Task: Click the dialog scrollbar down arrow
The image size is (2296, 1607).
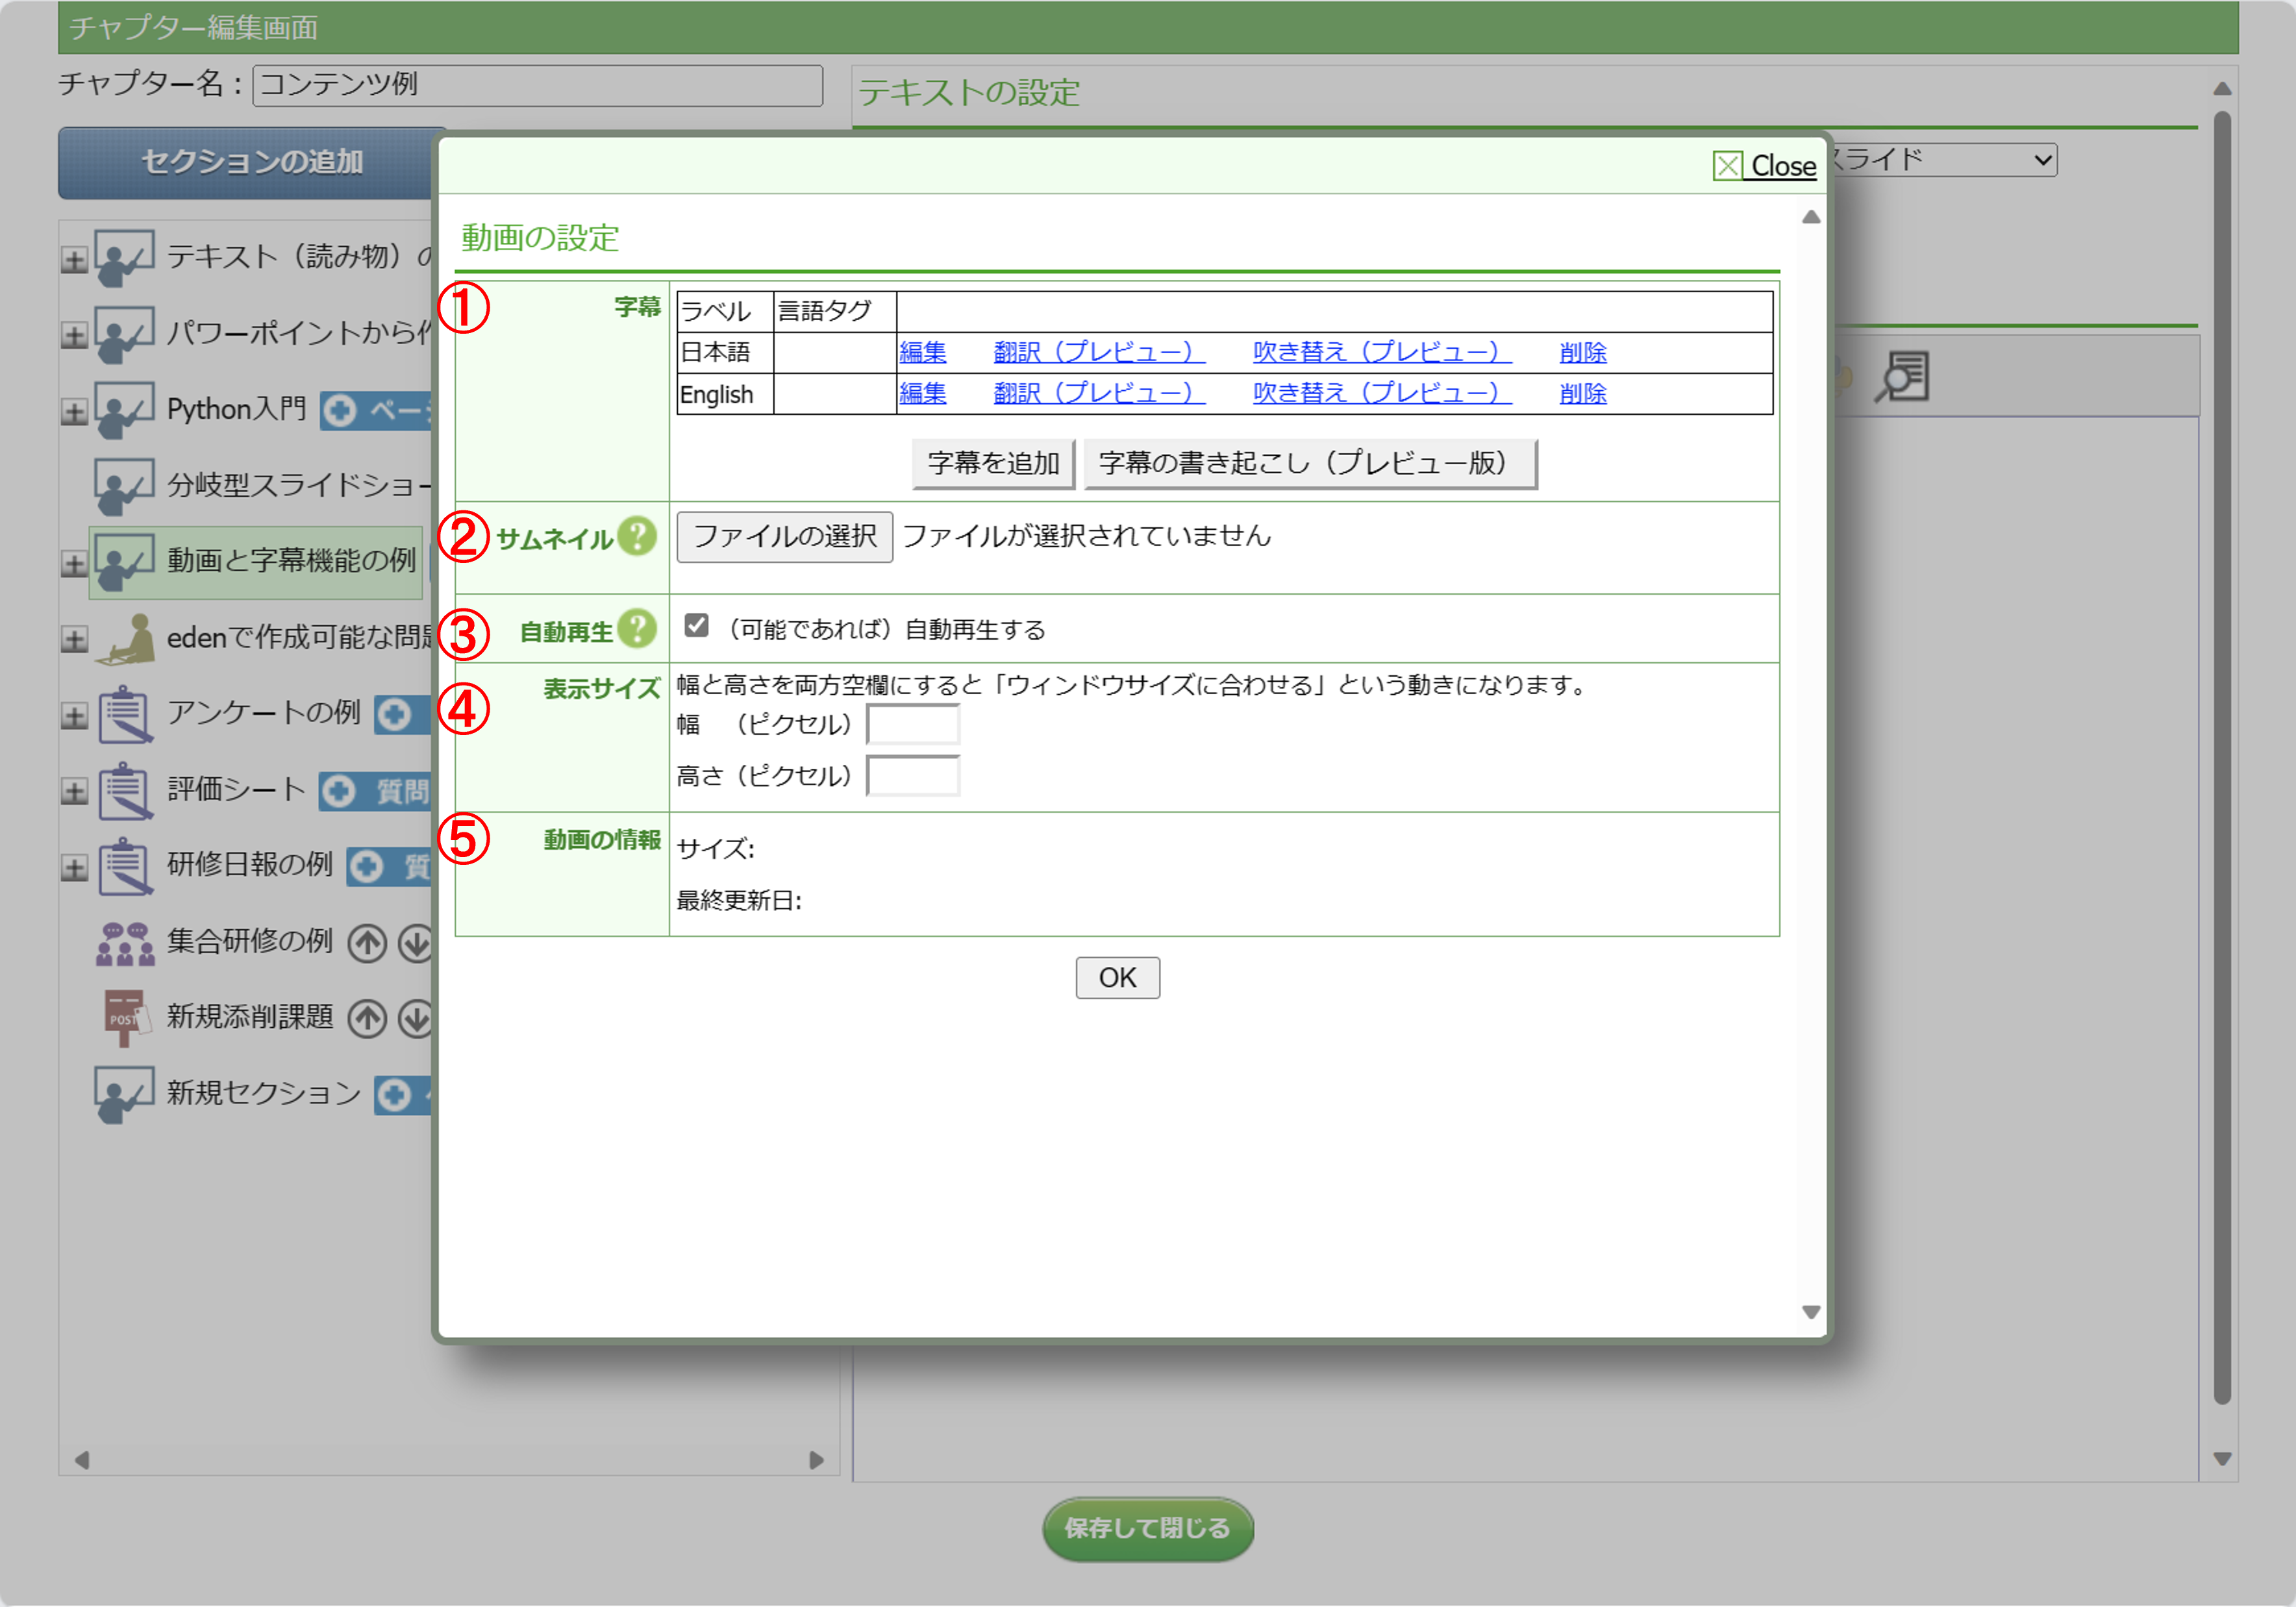Action: 1810,1312
